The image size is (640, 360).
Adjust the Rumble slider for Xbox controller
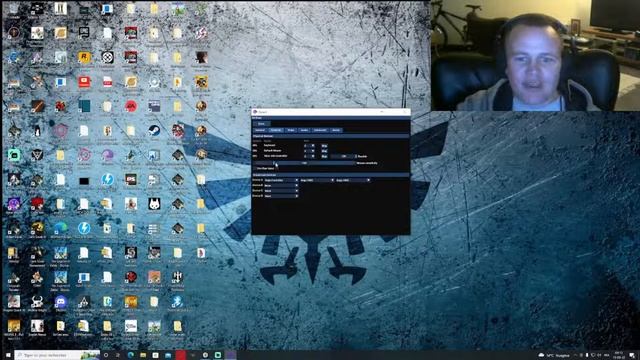pos(342,156)
